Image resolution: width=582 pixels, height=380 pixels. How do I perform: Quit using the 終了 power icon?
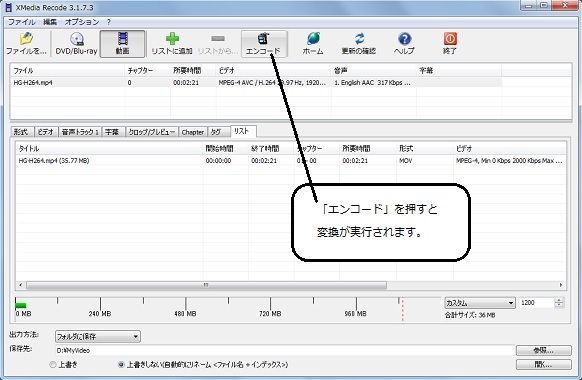pos(450,44)
